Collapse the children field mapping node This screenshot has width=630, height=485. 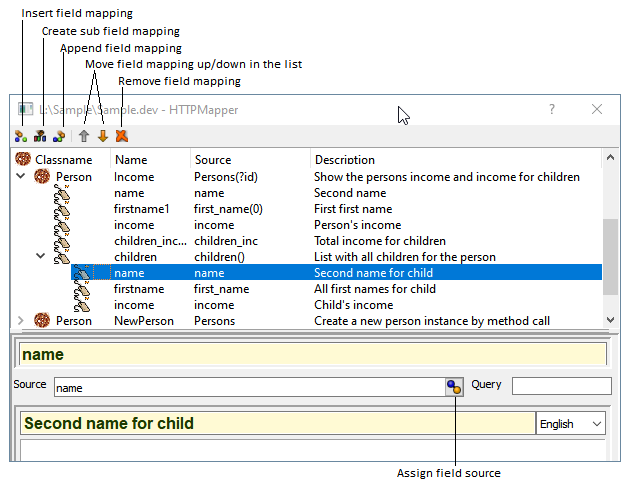pos(41,257)
